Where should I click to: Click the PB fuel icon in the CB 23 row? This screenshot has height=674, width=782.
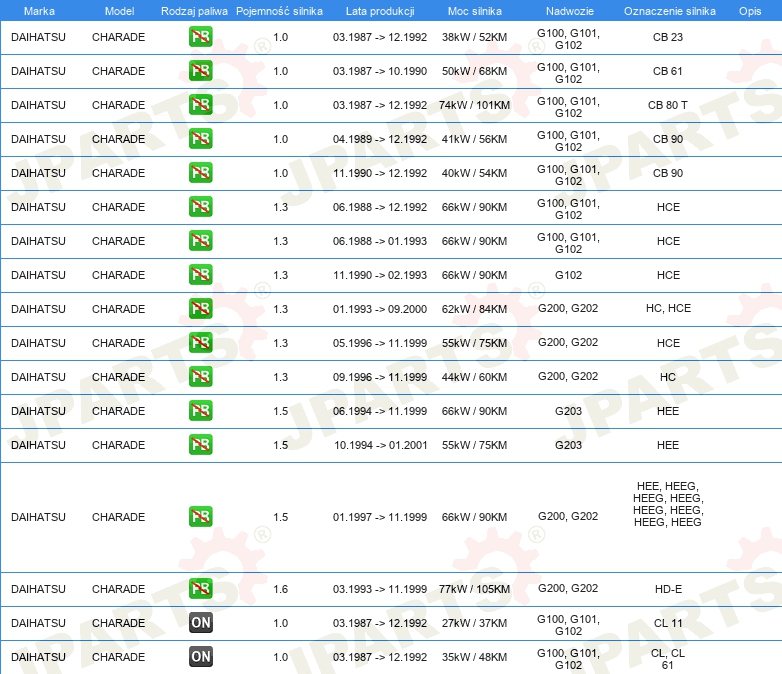(x=200, y=37)
